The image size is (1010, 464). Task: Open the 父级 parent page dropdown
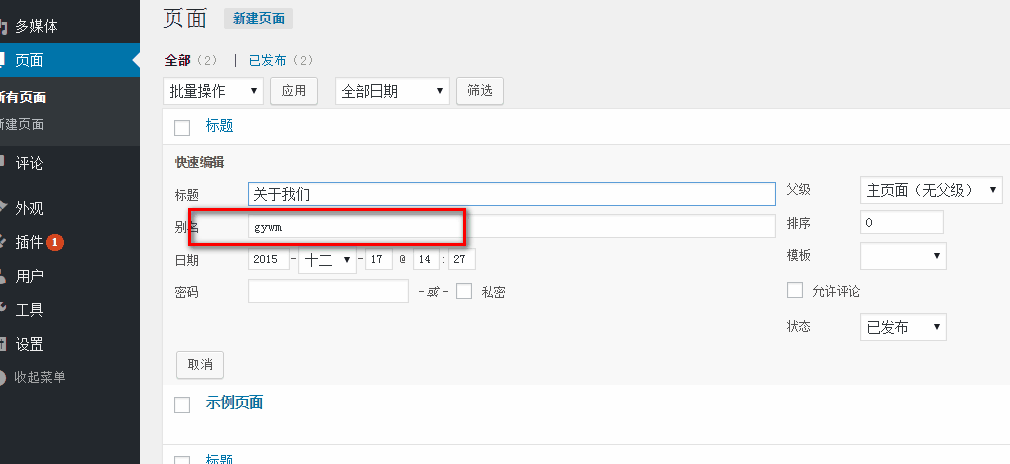pos(931,190)
